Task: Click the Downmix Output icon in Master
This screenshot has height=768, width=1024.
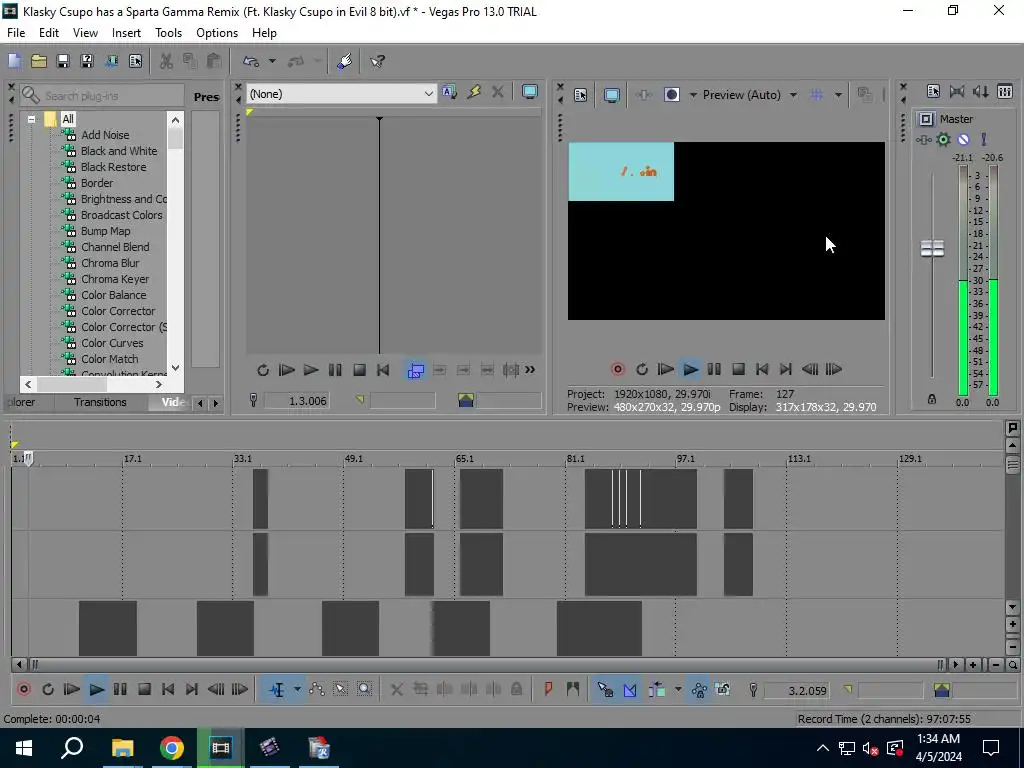Action: (x=957, y=91)
